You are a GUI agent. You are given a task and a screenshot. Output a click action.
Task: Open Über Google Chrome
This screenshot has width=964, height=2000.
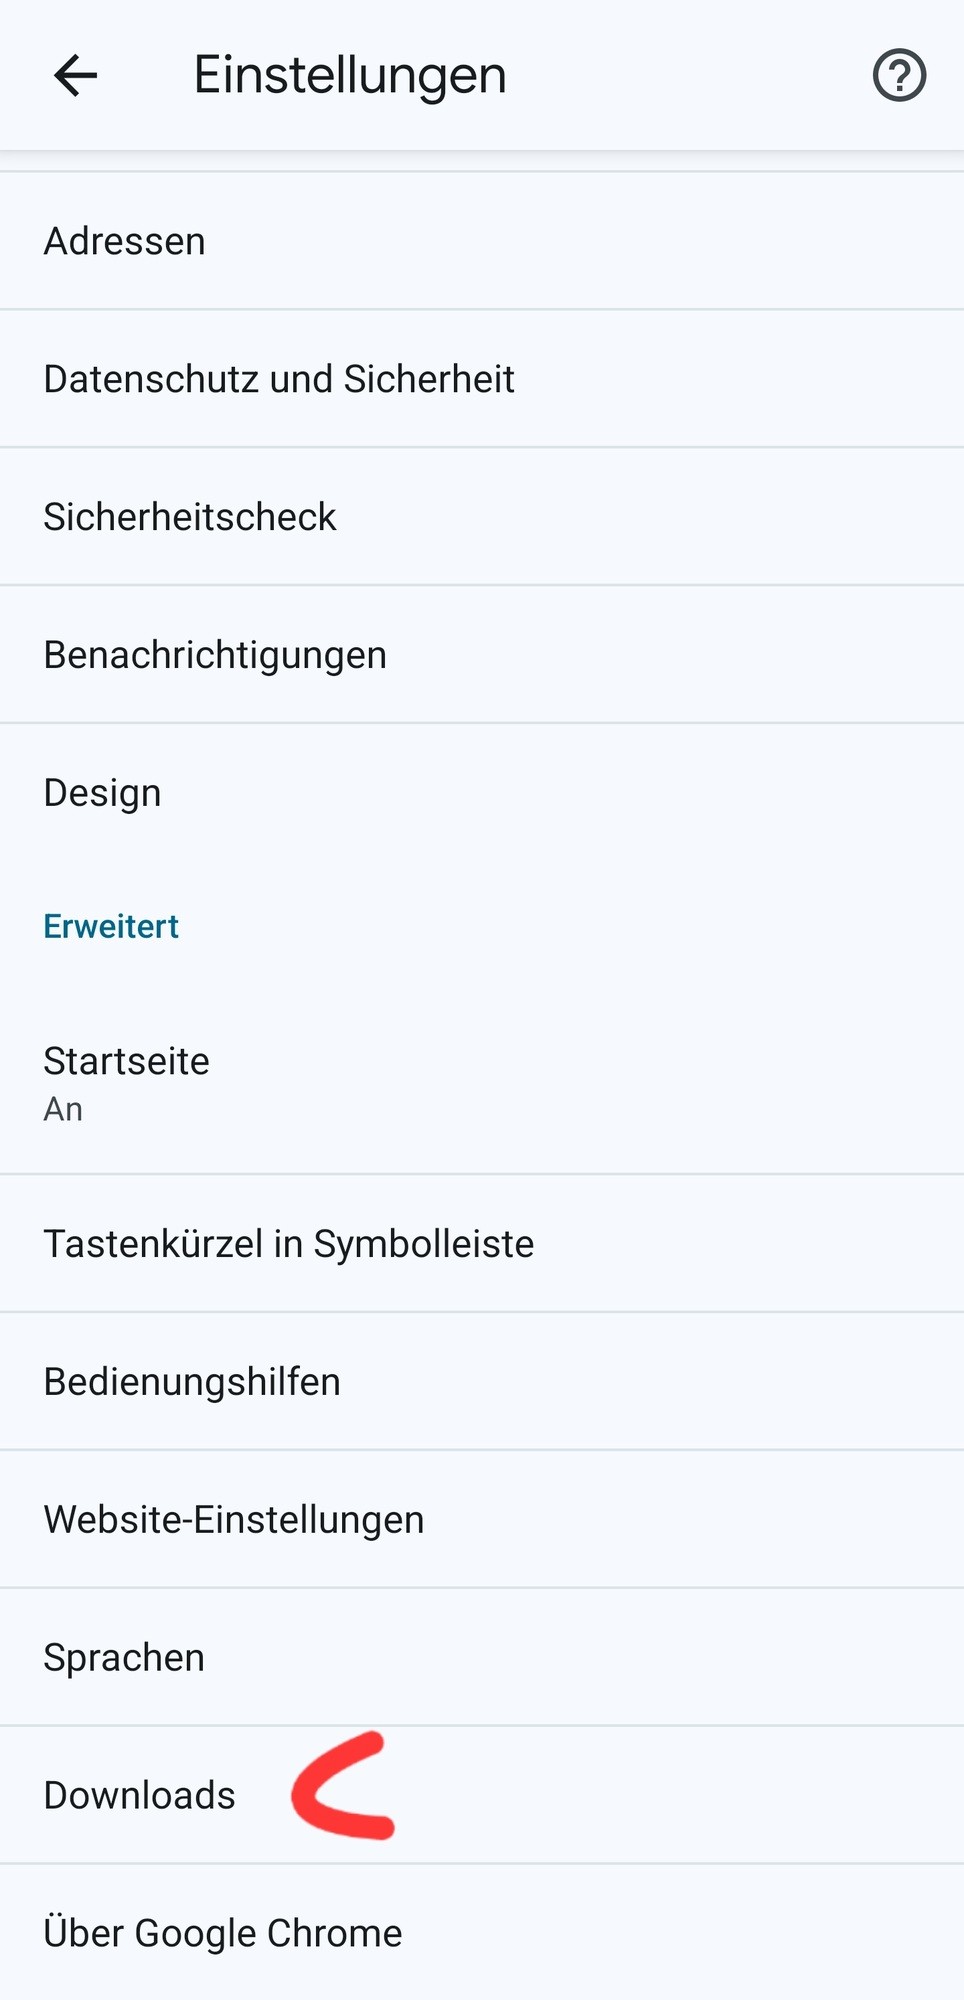[482, 1933]
